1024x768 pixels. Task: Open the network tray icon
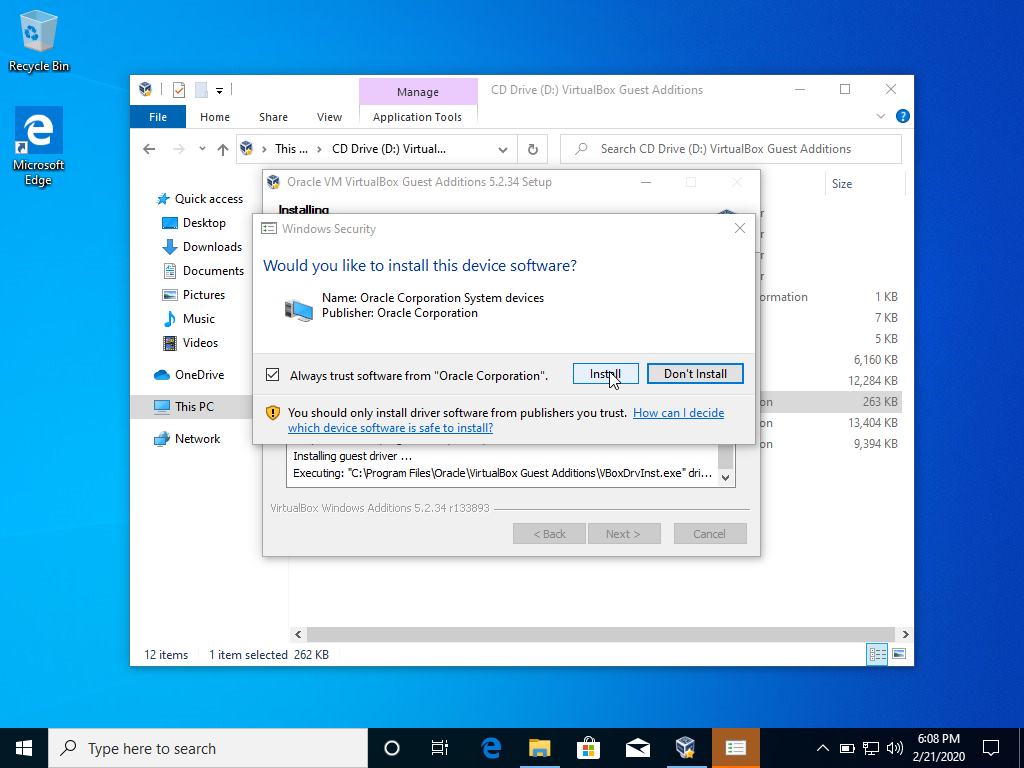(871, 748)
